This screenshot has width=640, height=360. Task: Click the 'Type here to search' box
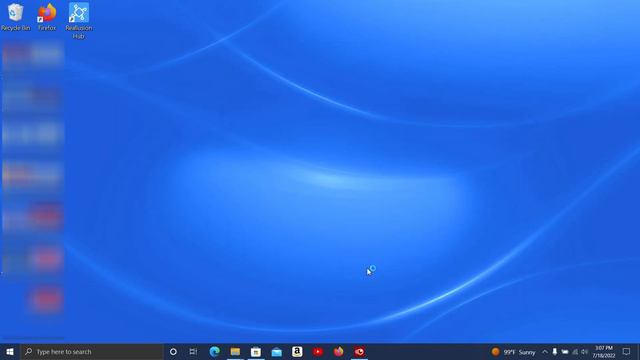(92, 351)
